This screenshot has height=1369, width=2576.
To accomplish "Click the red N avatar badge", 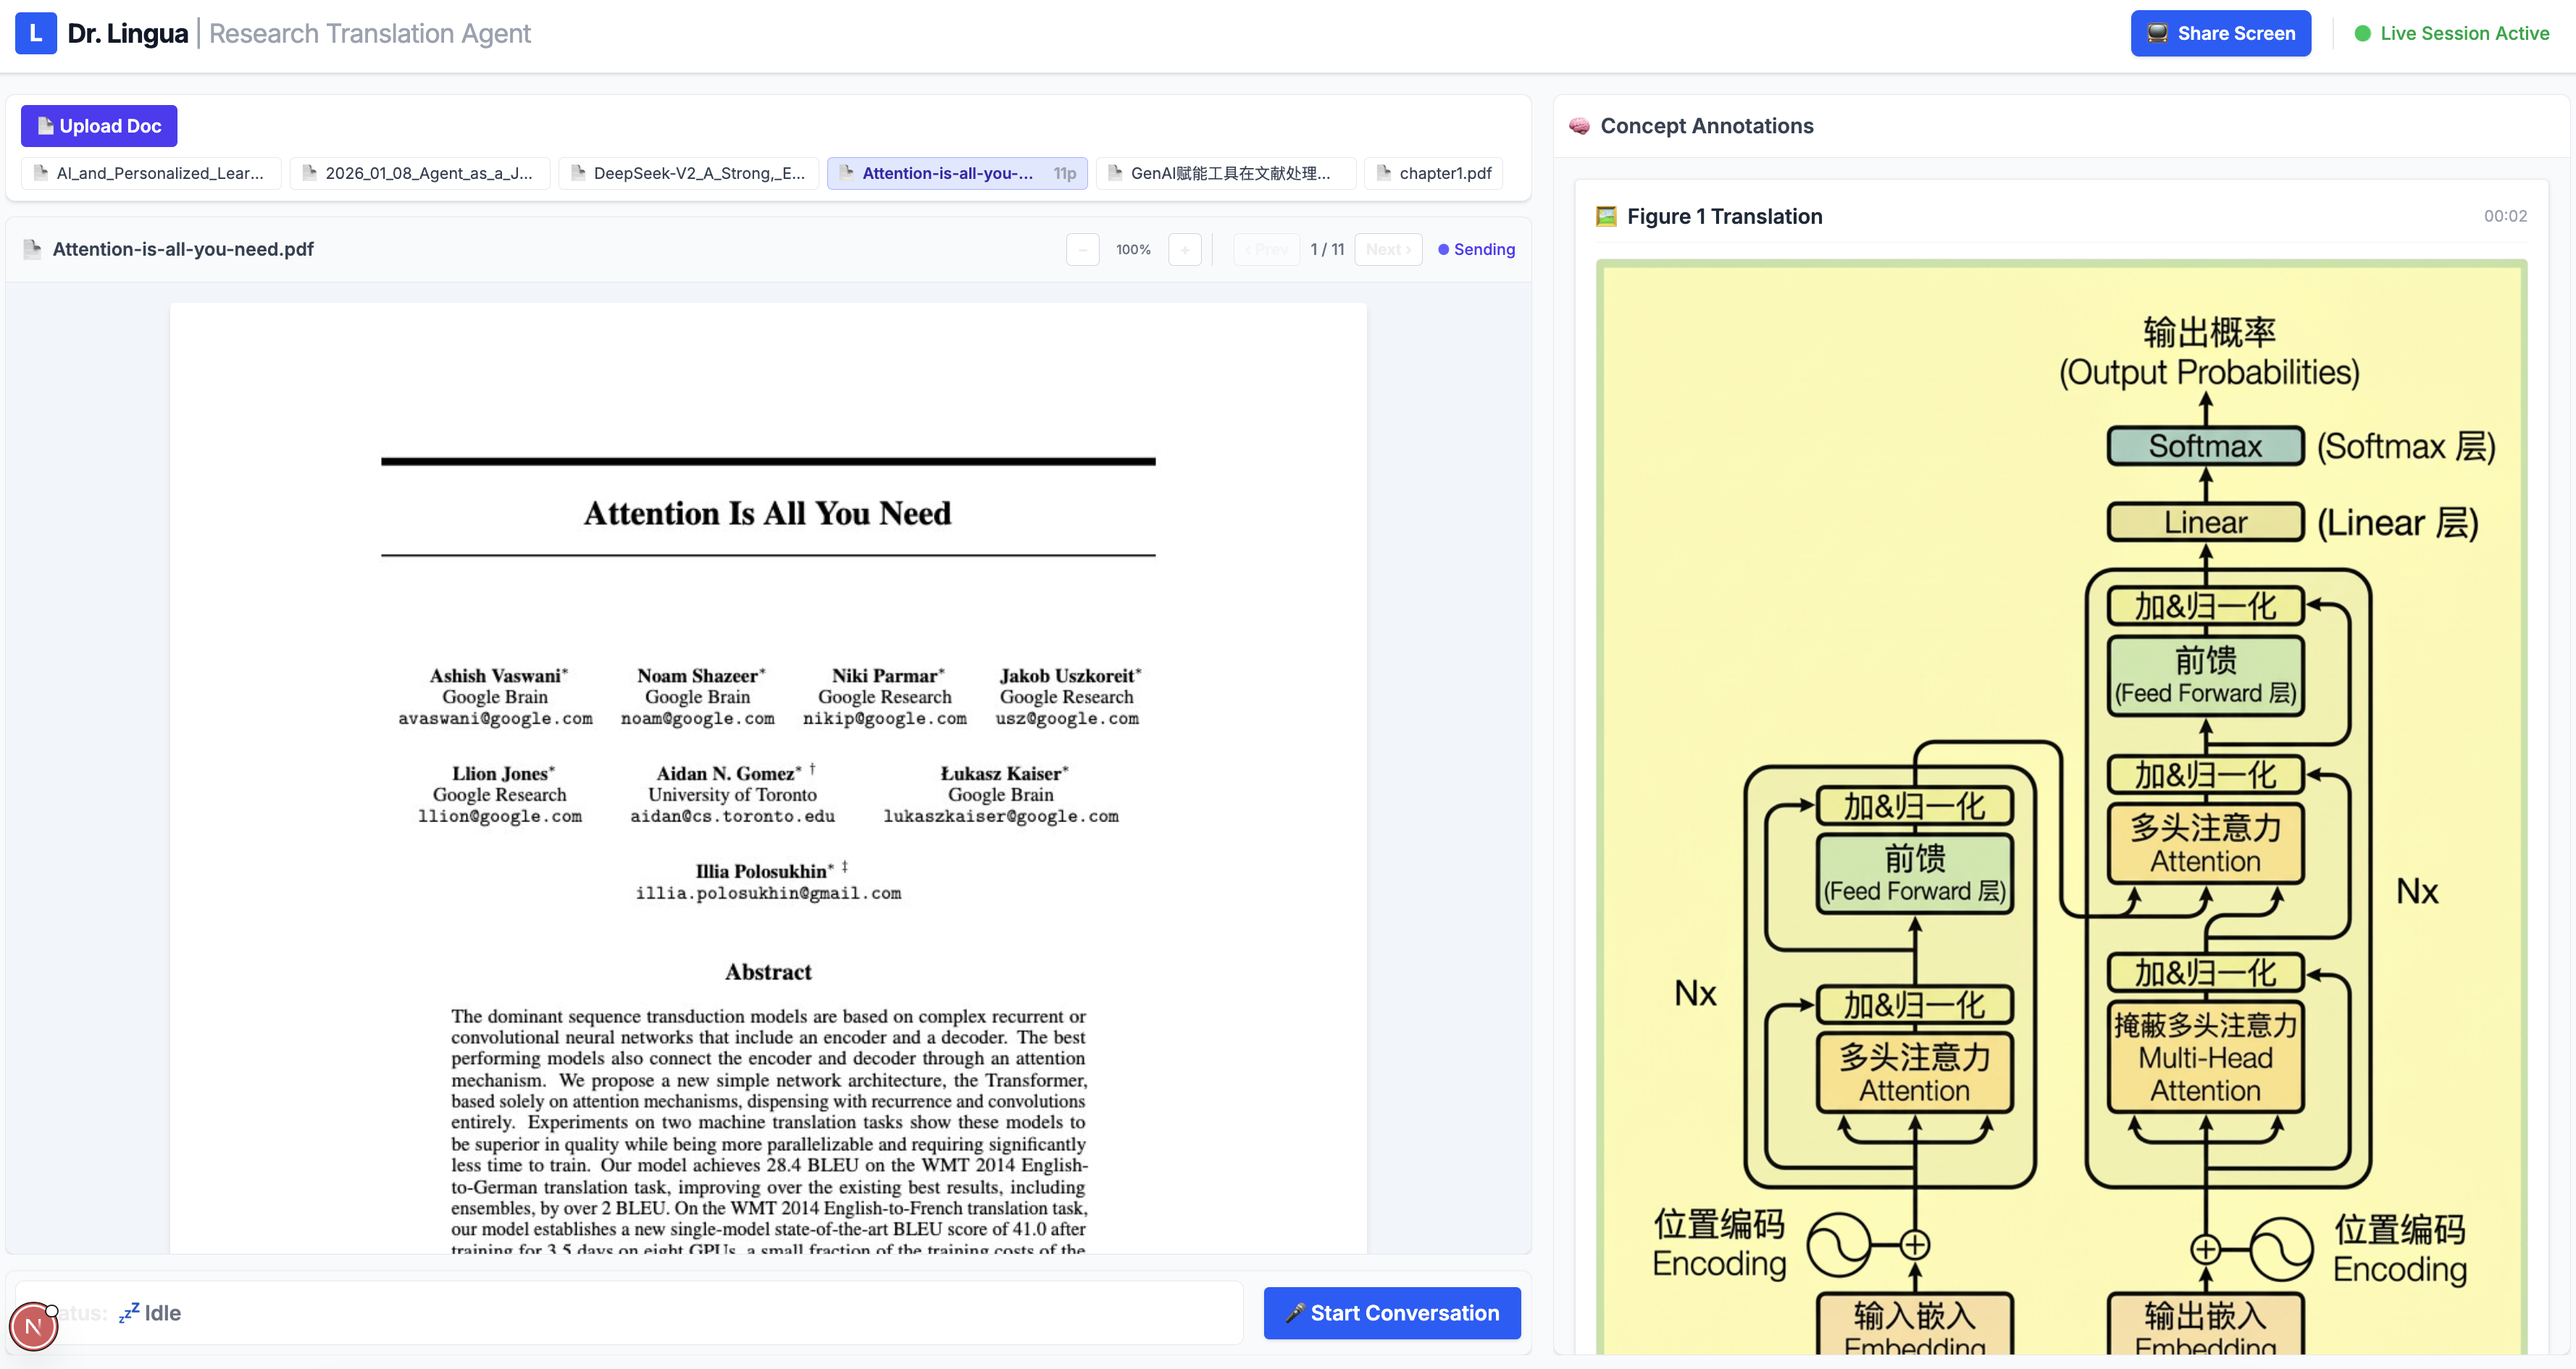I will click(33, 1326).
